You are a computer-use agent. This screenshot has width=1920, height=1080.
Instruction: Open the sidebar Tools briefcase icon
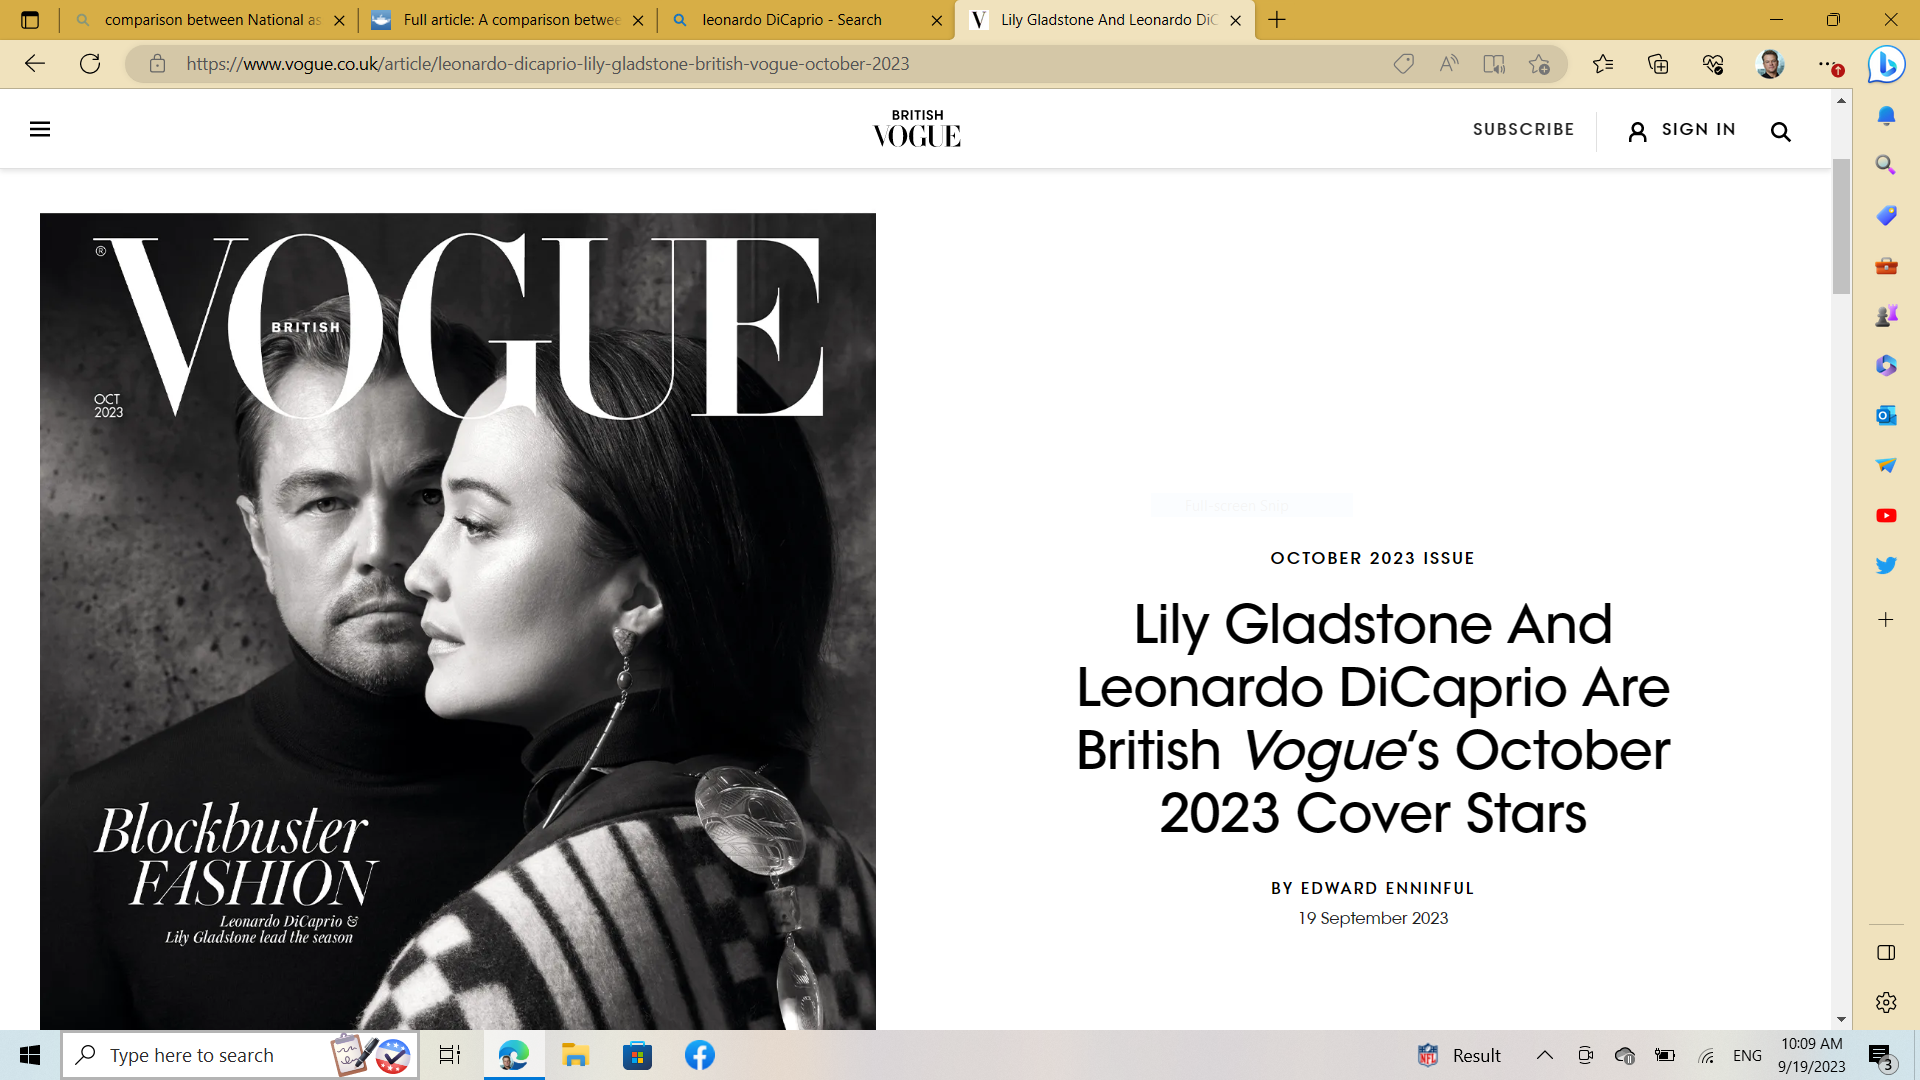point(1886,265)
